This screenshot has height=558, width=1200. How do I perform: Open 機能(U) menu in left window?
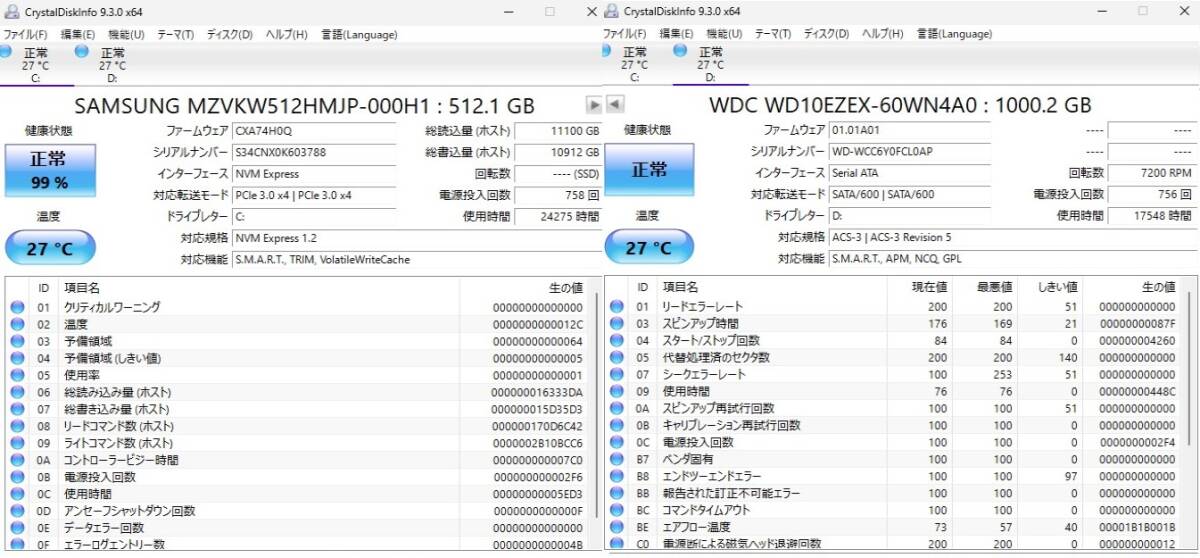[126, 34]
